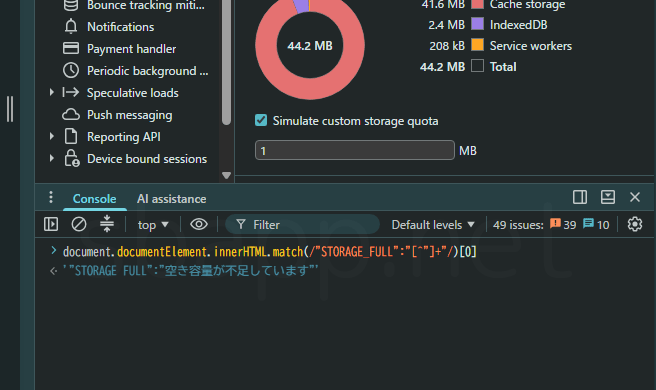Click the Speculative loads arrow icon
The height and width of the screenshot is (390, 656).
[71, 92]
